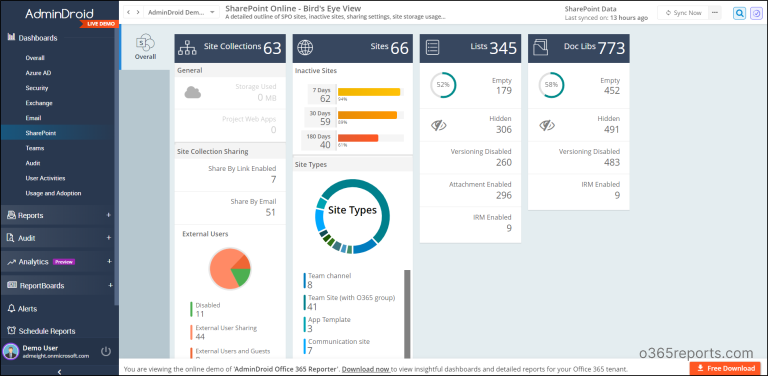Select Audit under Dashboards
The width and height of the screenshot is (768, 376).
coord(33,163)
